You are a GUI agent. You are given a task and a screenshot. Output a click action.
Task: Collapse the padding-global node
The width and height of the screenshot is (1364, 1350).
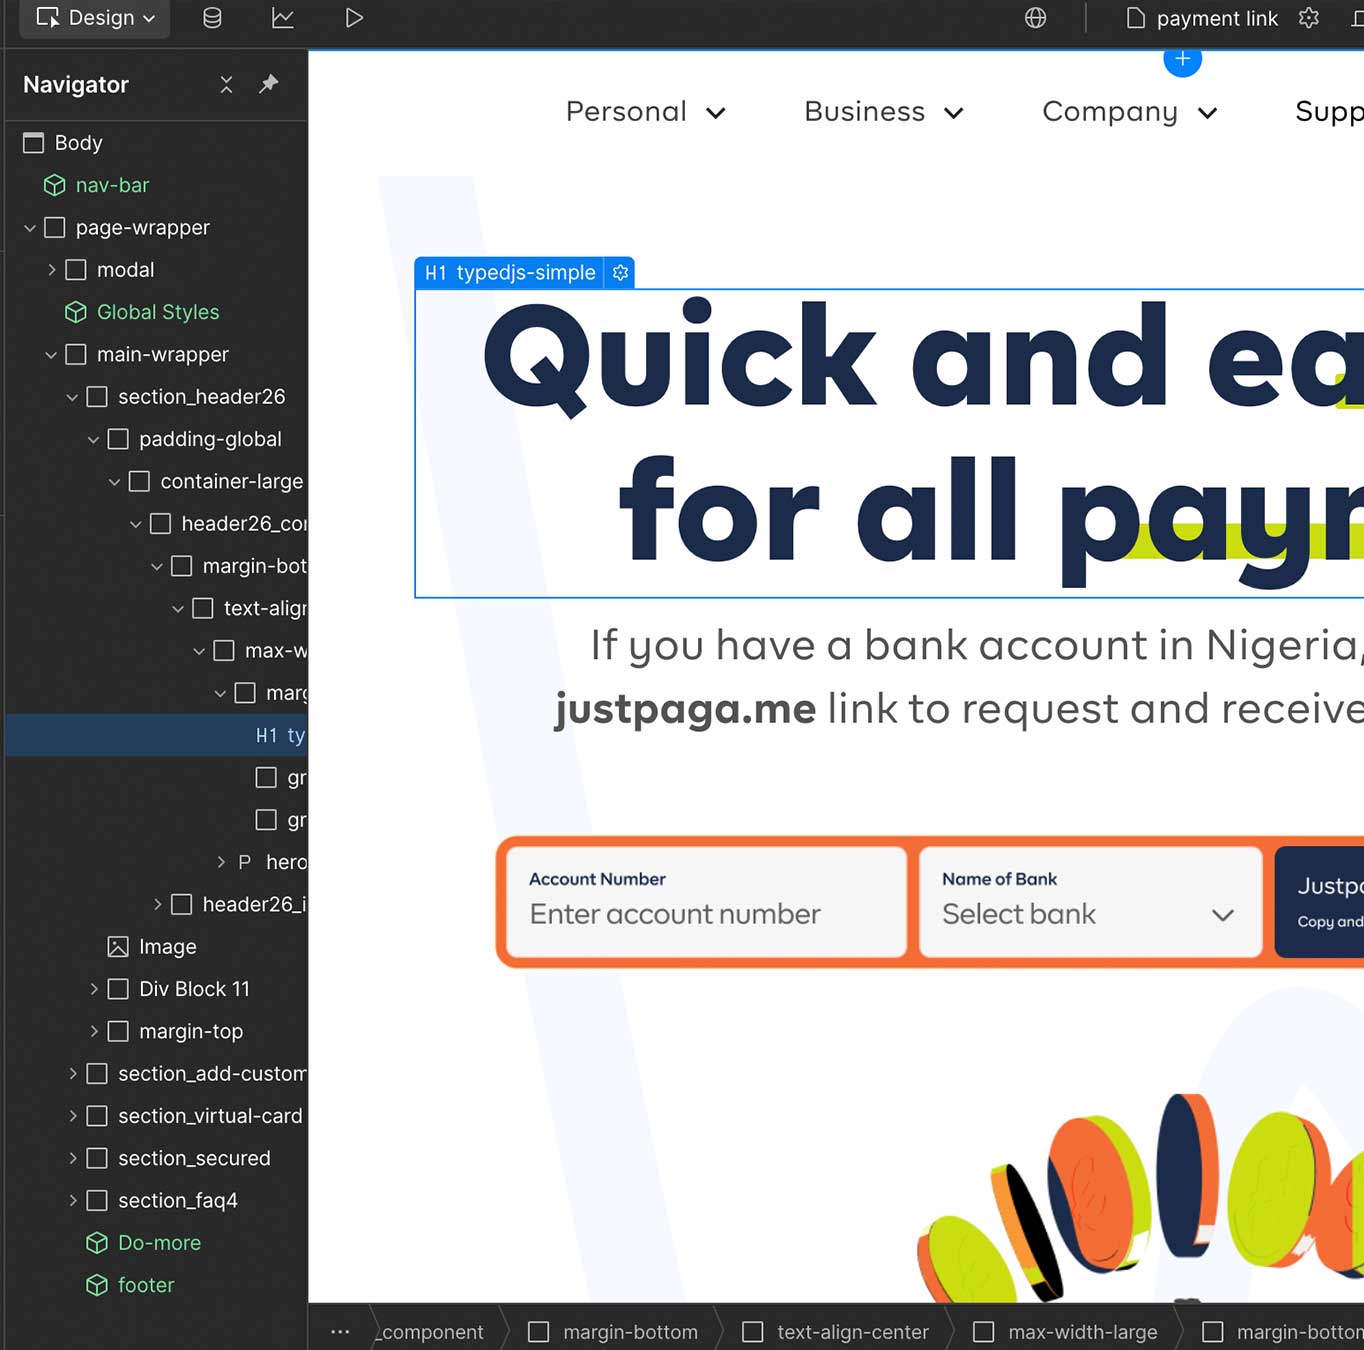[x=93, y=439]
